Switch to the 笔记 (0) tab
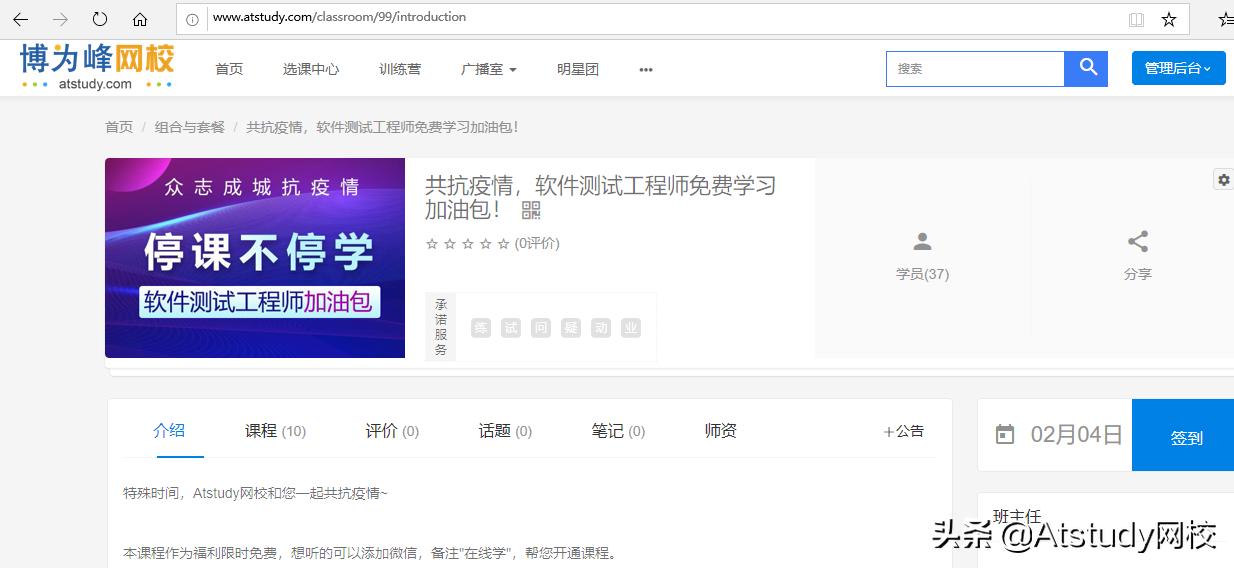Viewport: 1234px width, 568px height. [618, 431]
